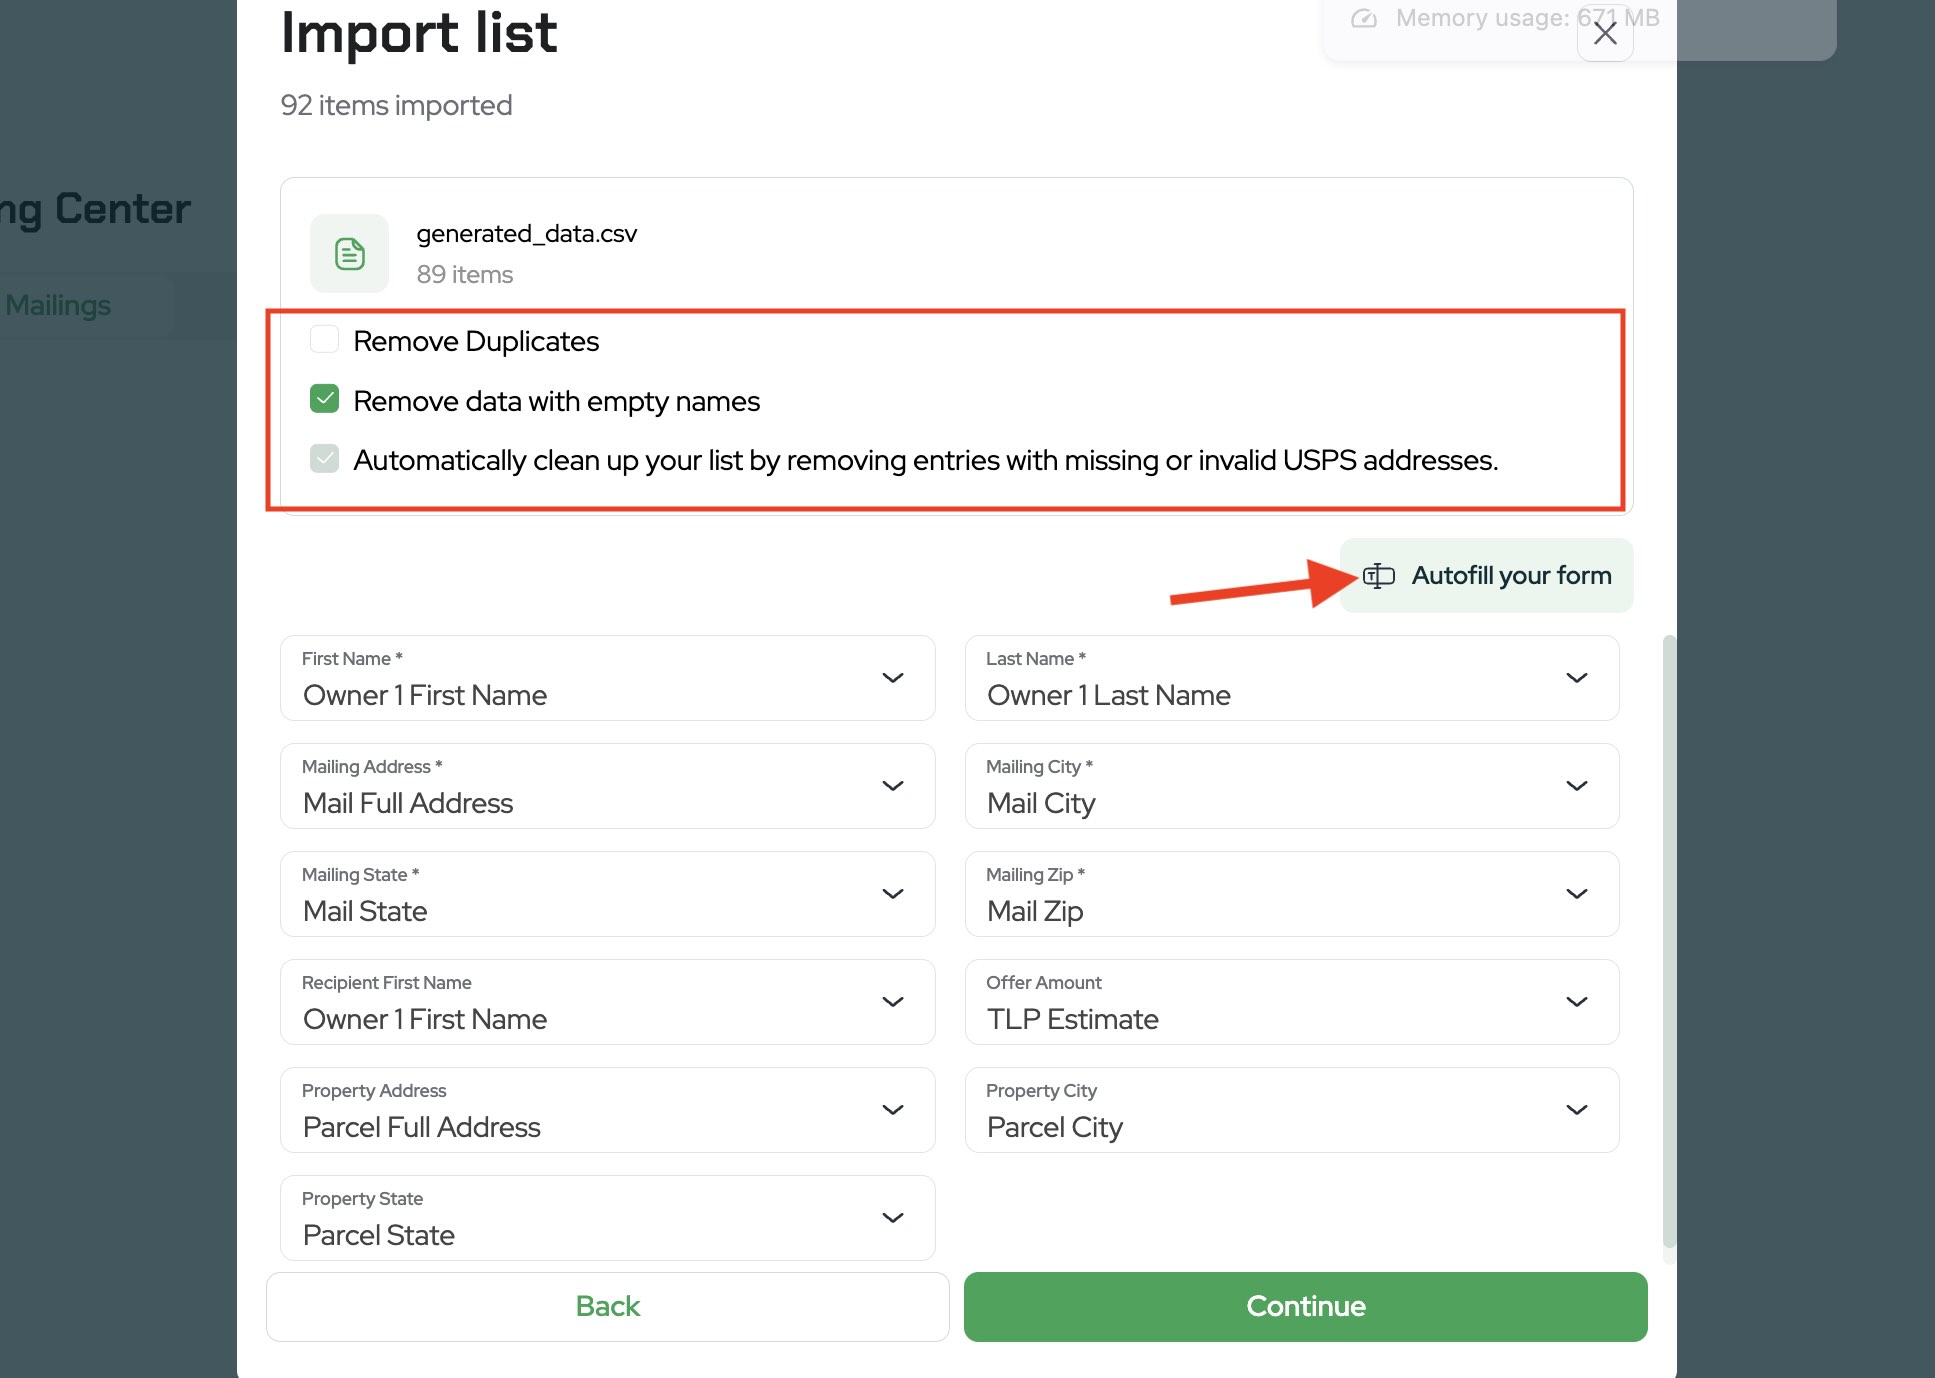
Task: Click the form's vertical scrollbar
Action: click(1668, 940)
